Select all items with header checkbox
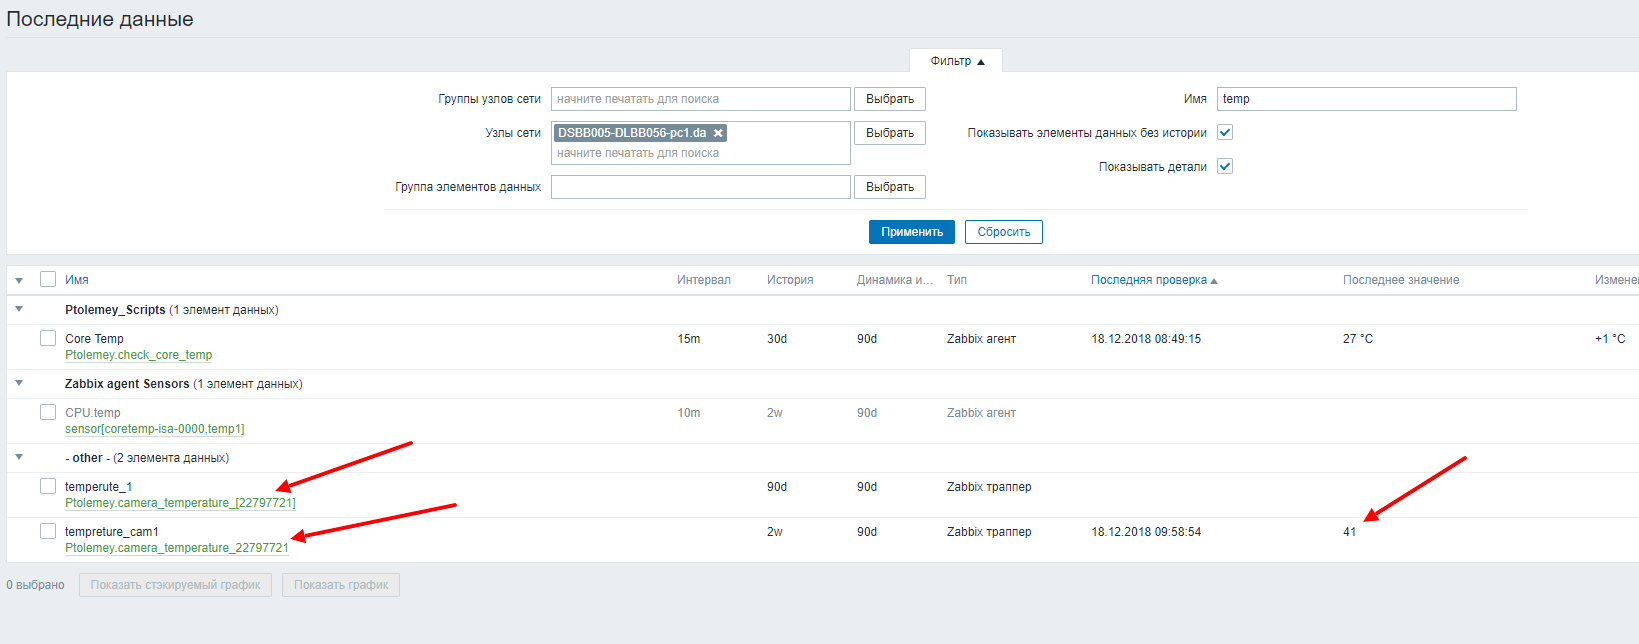Viewport: 1639px width, 644px height. point(48,280)
